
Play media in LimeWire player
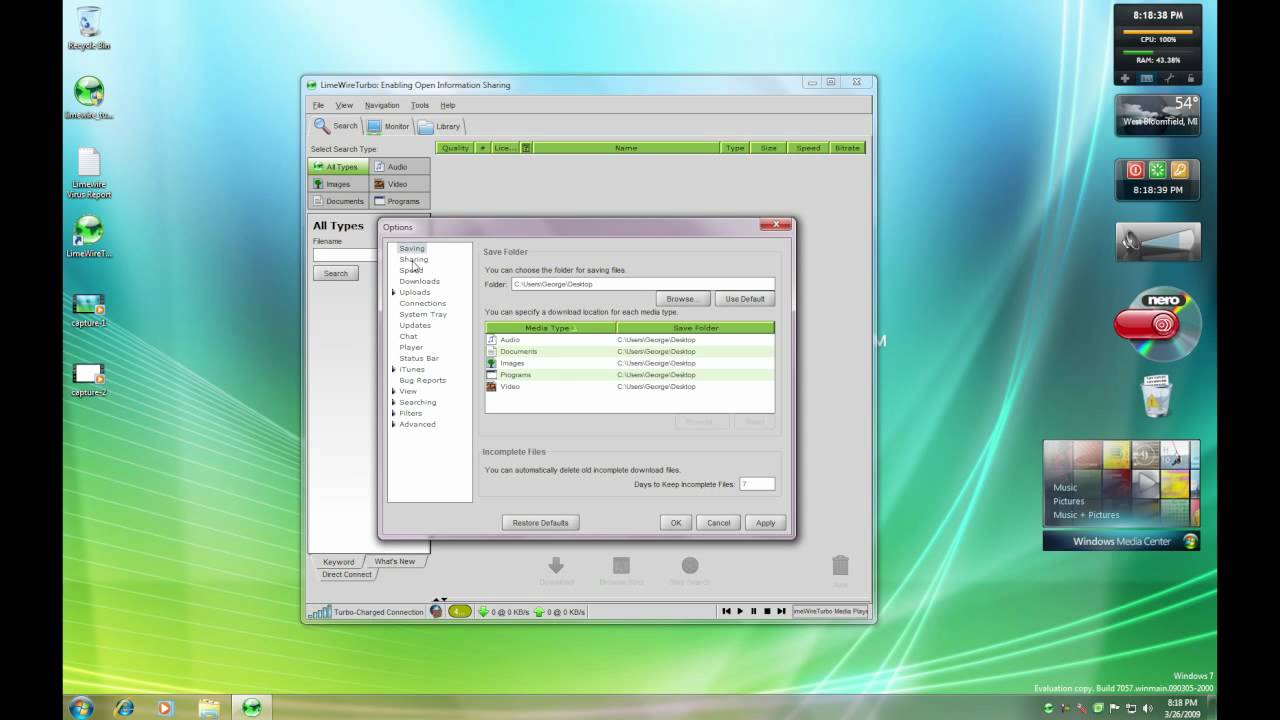[740, 611]
